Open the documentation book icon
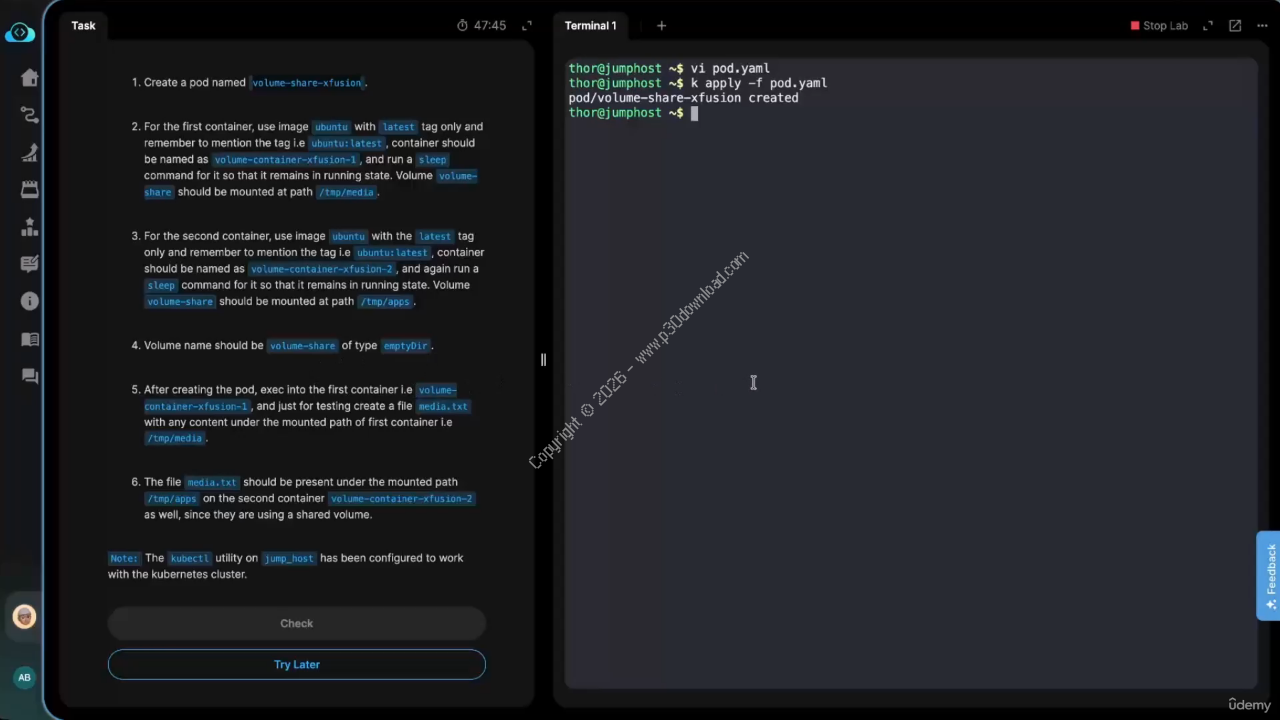This screenshot has height=720, width=1280. tap(29, 339)
